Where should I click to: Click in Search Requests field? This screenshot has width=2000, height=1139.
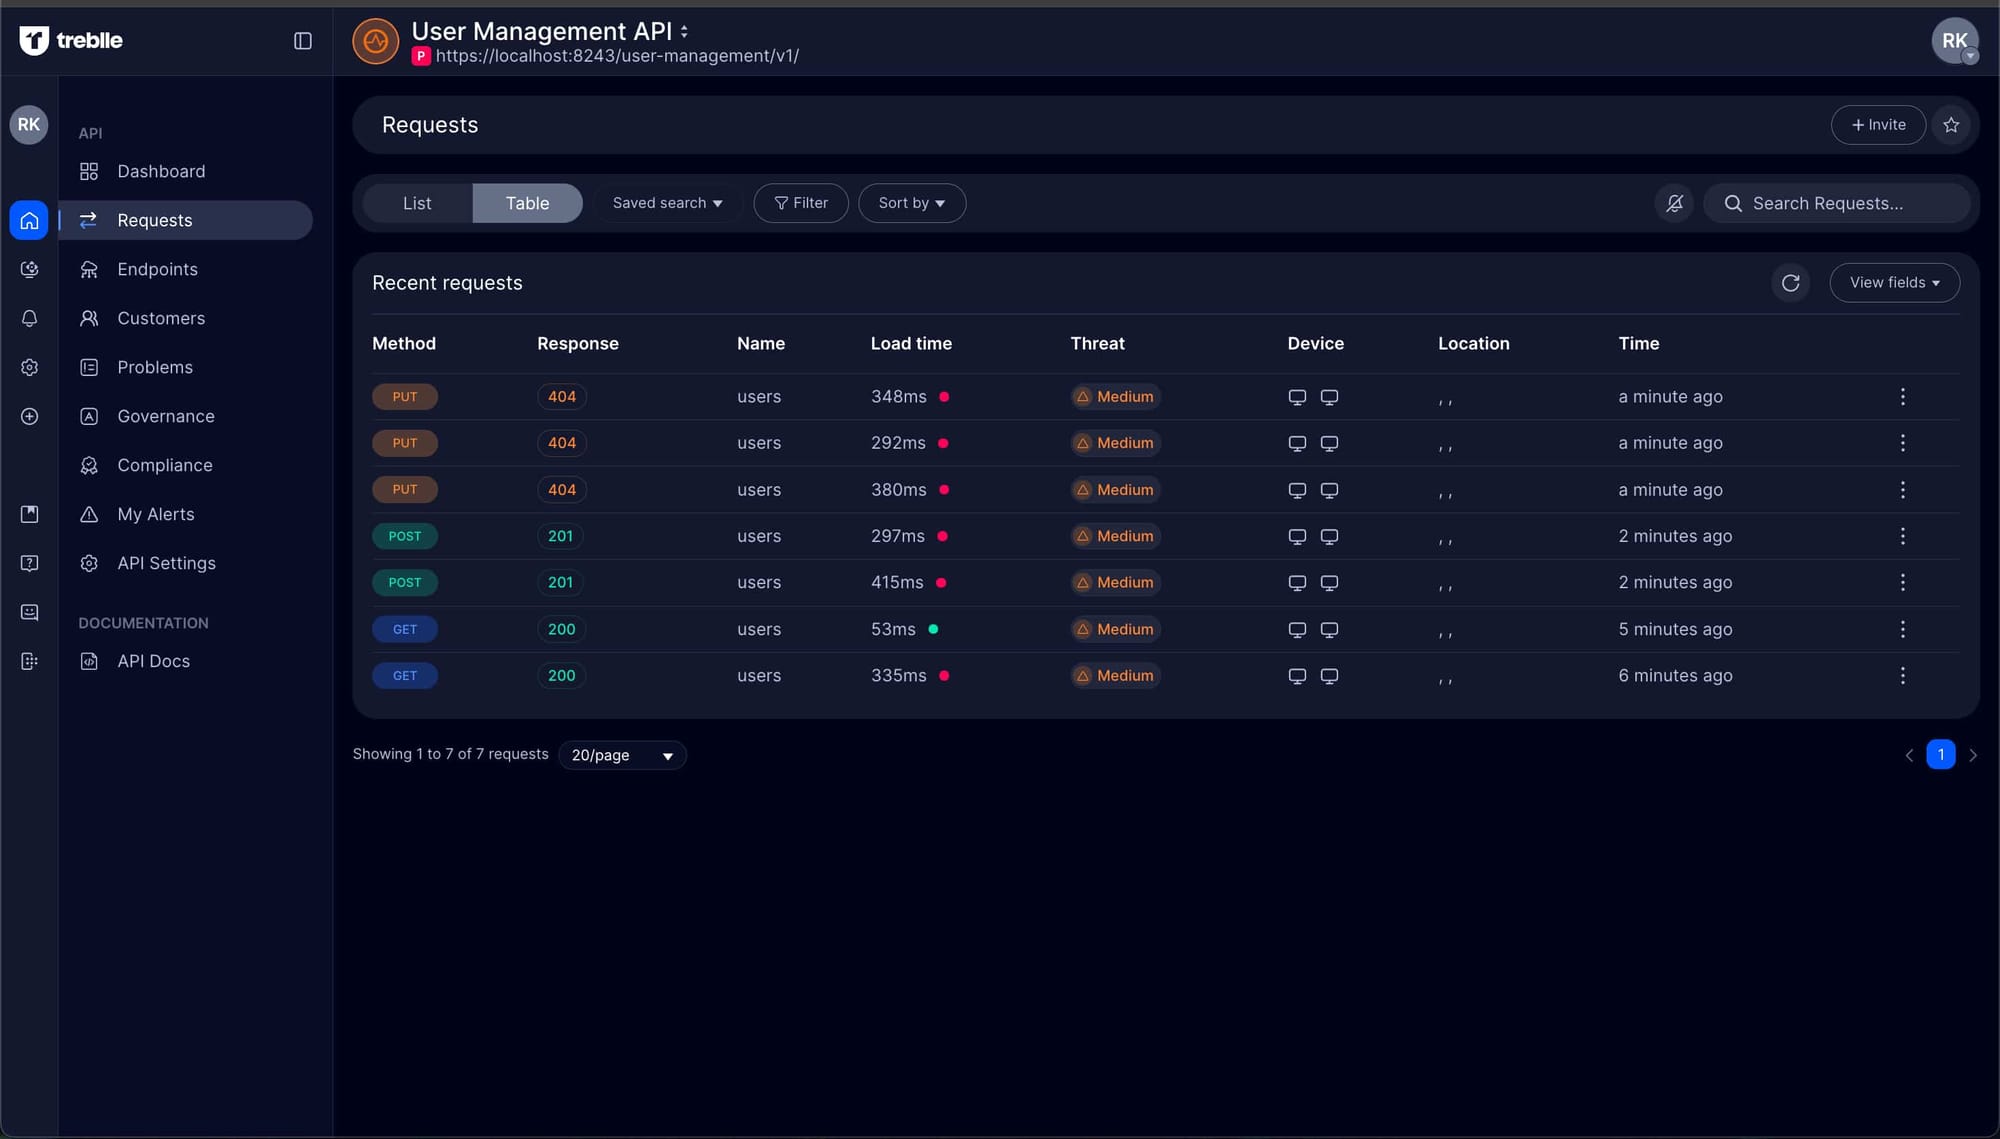pyautogui.click(x=1838, y=203)
